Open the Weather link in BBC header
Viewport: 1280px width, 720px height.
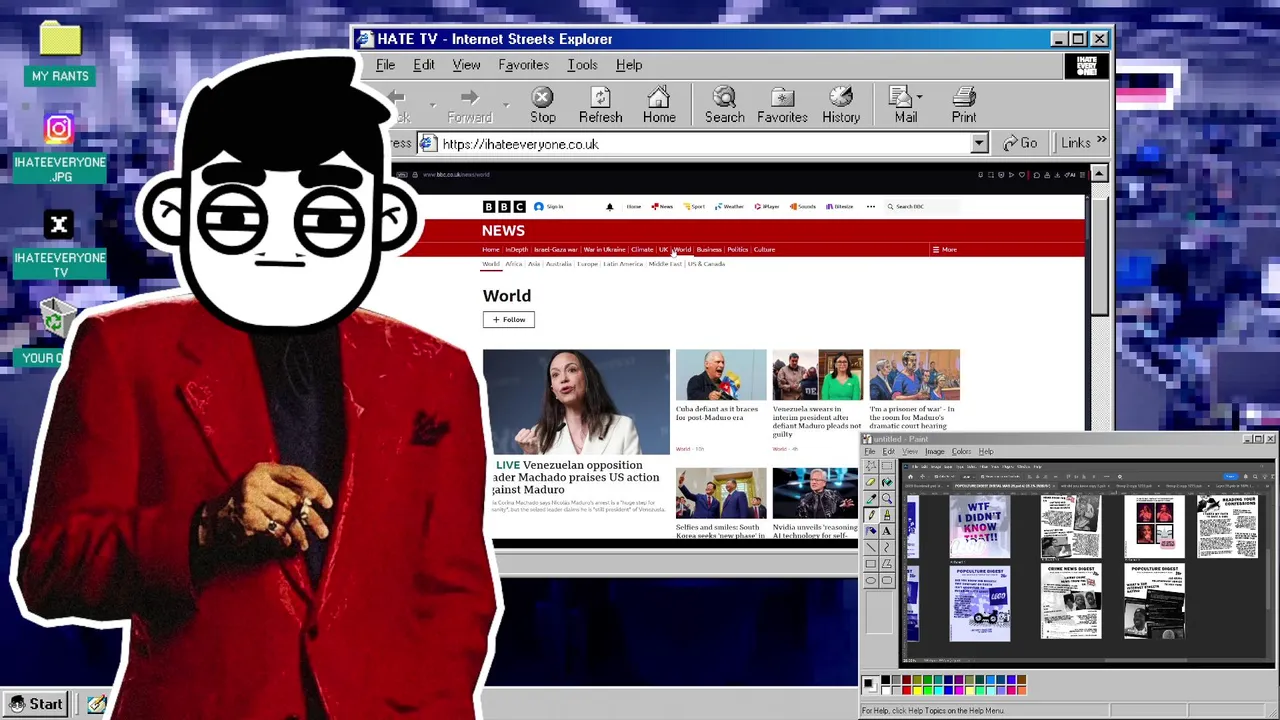point(730,206)
